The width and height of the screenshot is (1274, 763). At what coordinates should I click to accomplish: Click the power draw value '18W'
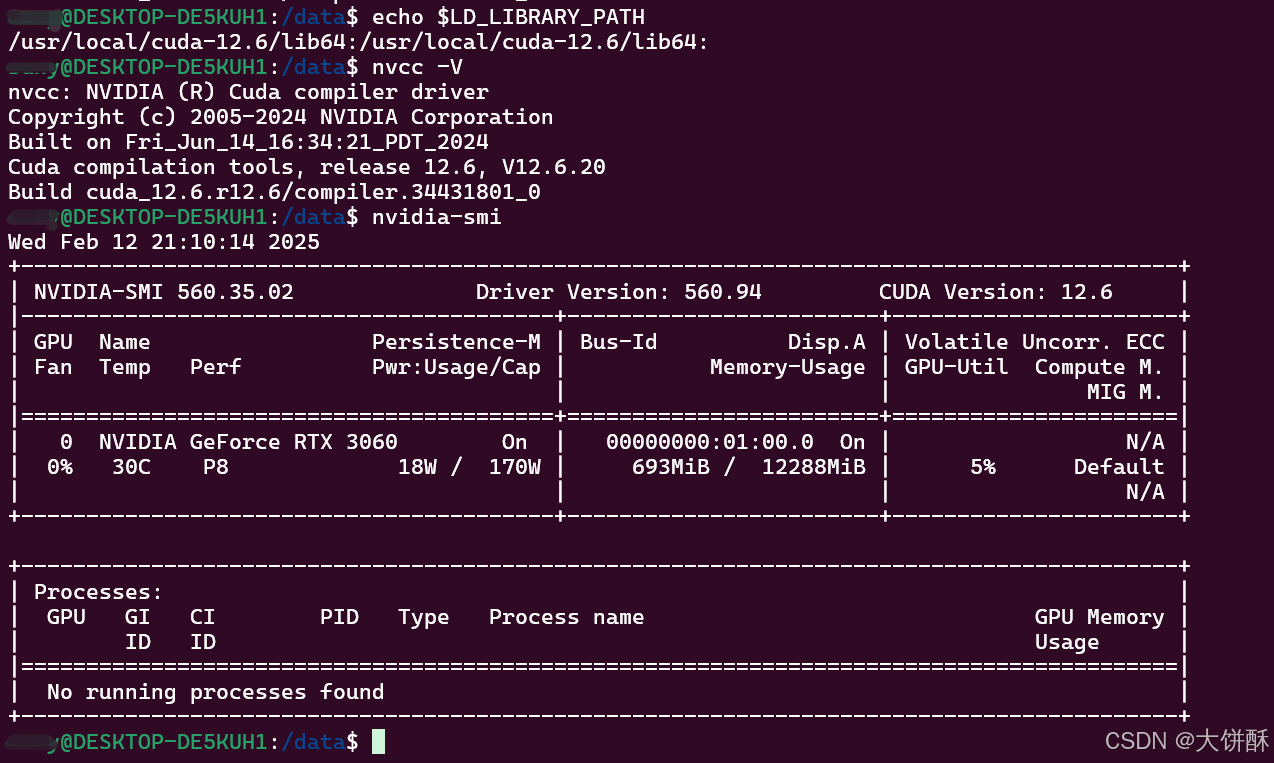click(x=417, y=467)
